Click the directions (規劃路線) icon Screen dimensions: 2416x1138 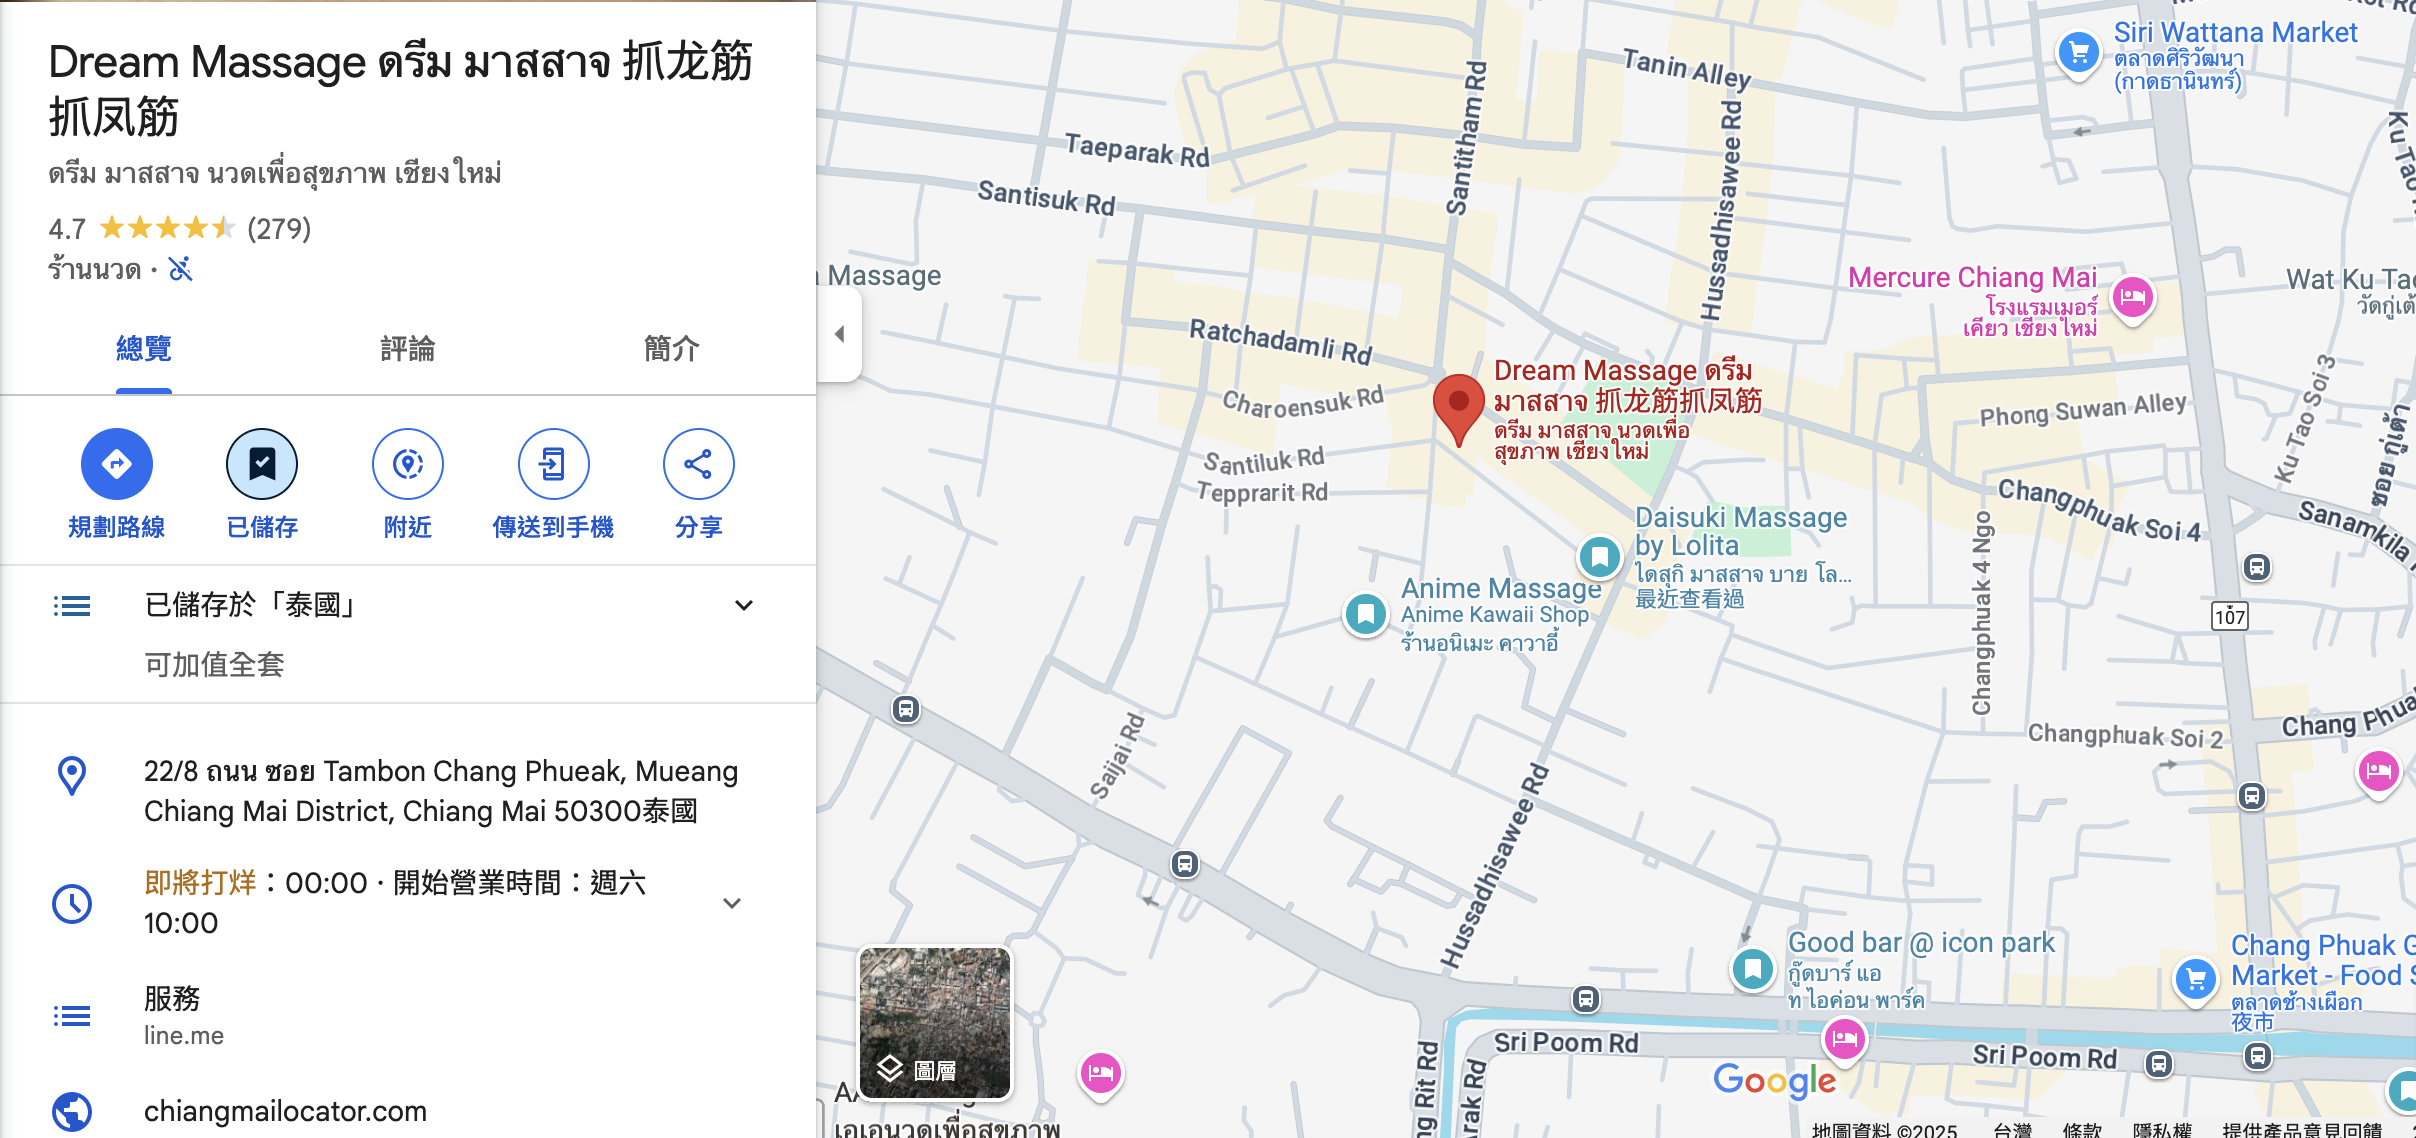(117, 464)
